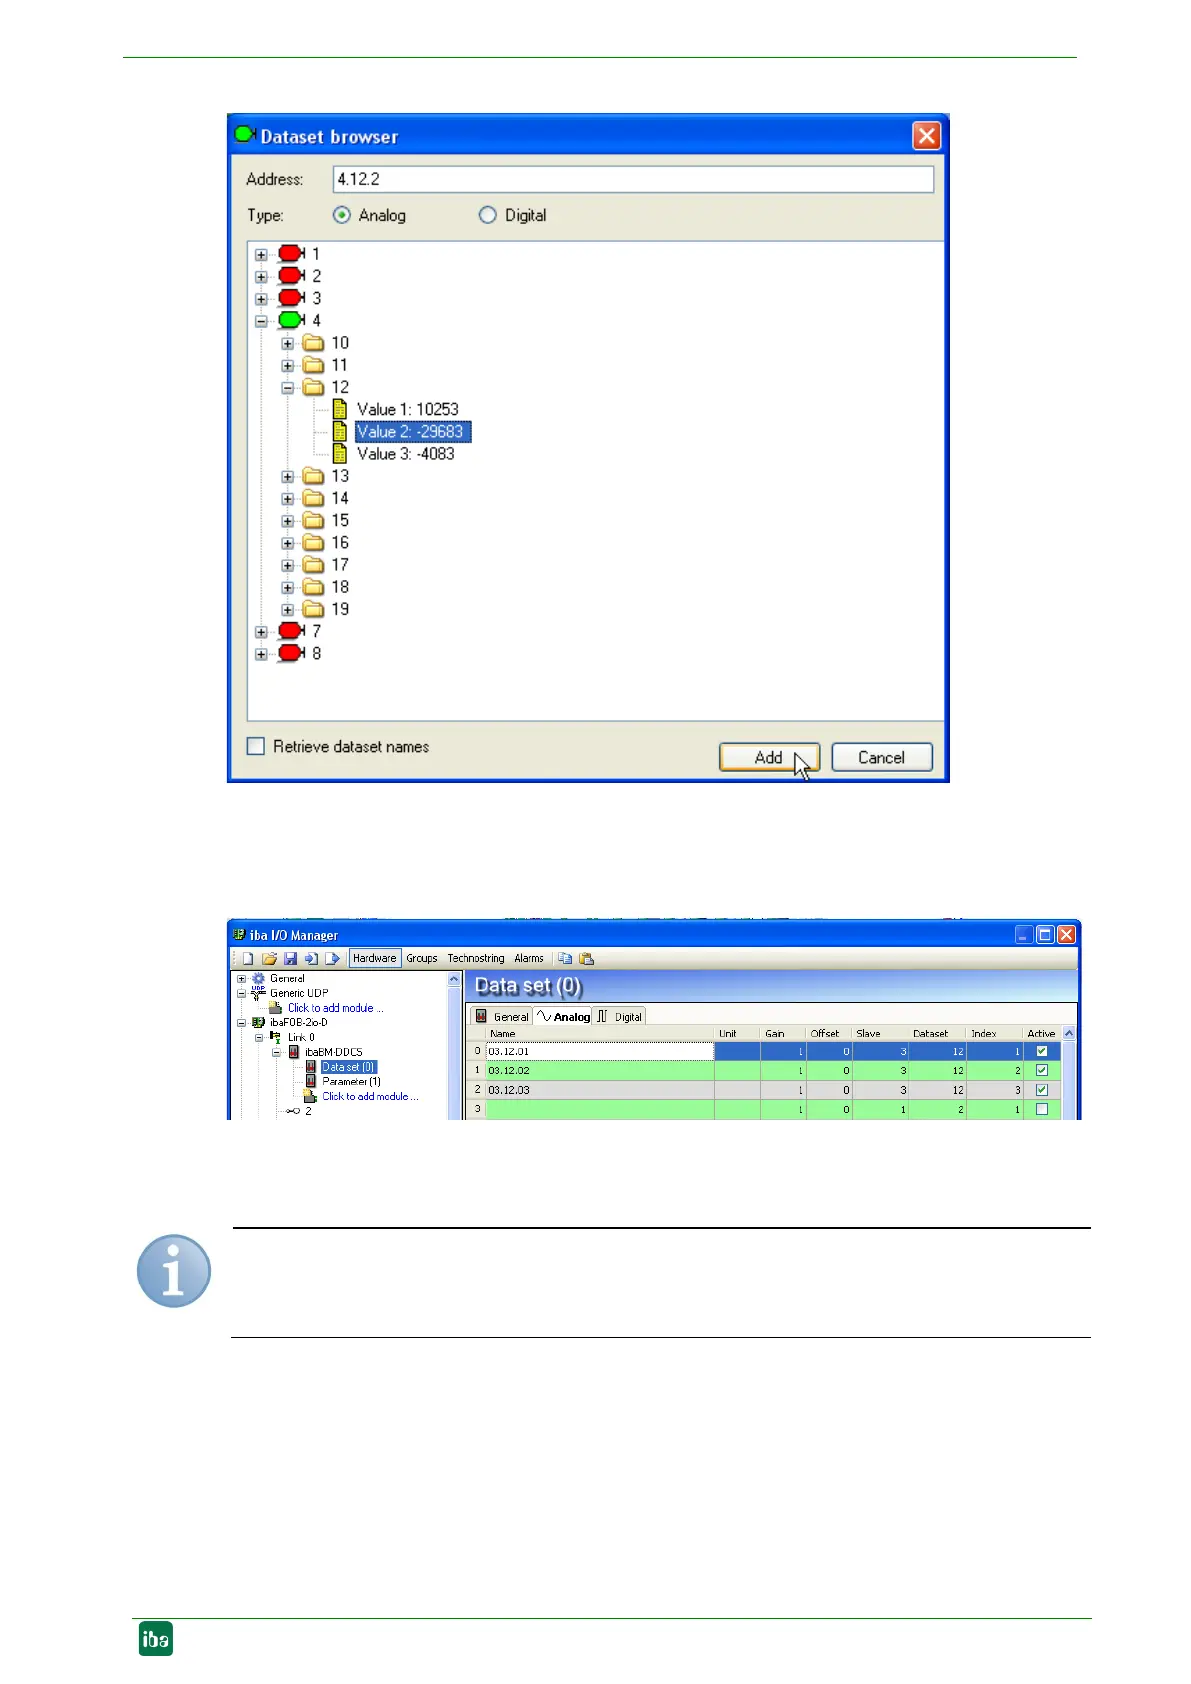Open the Groups tab in I/O Manager
The width and height of the screenshot is (1191, 1684).
click(422, 958)
